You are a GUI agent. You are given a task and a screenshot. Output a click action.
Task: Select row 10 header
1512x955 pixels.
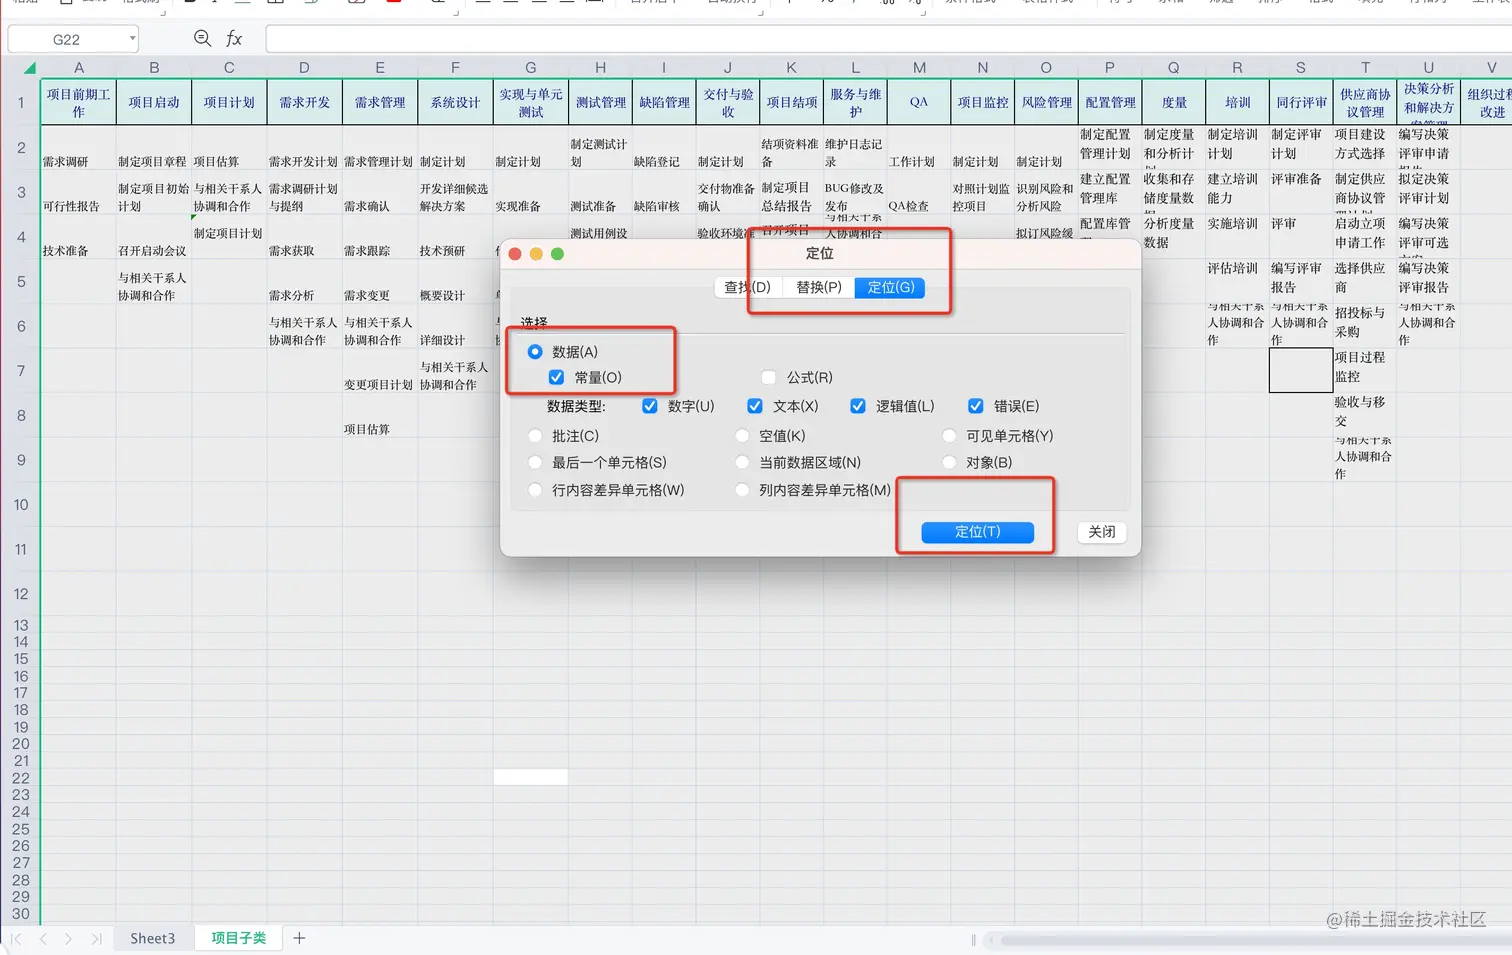pyautogui.click(x=20, y=505)
